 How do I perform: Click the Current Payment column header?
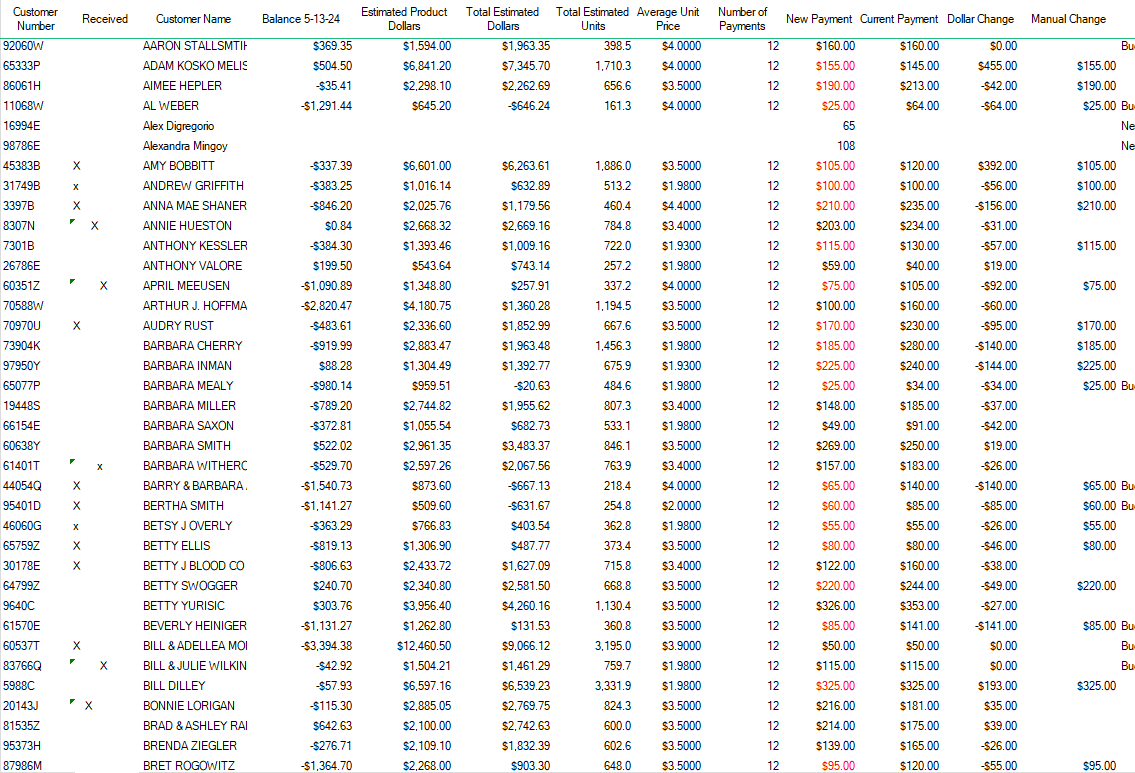[x=899, y=19]
